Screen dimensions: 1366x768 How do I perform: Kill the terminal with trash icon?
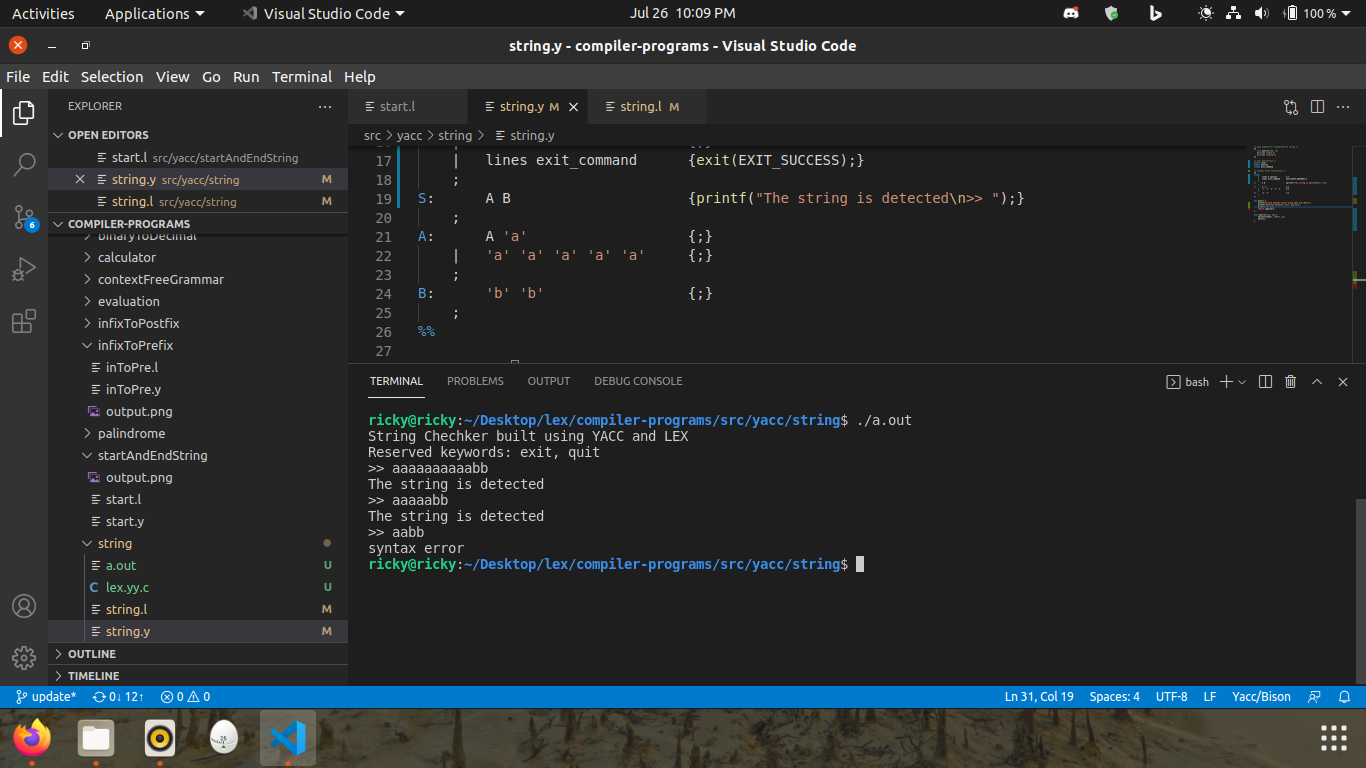[x=1291, y=382]
